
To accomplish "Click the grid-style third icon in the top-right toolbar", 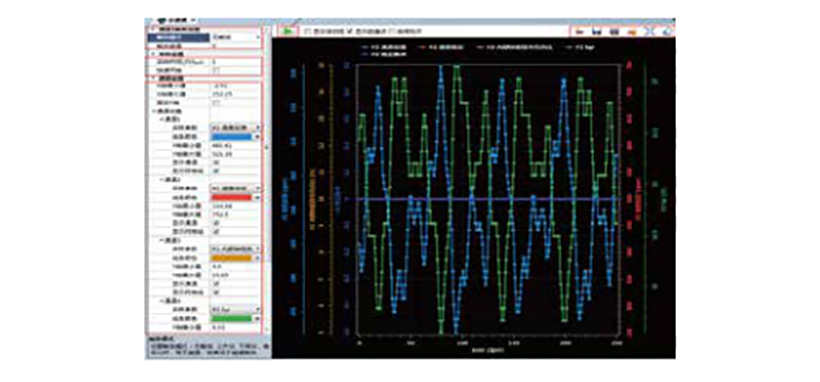I will [x=615, y=32].
